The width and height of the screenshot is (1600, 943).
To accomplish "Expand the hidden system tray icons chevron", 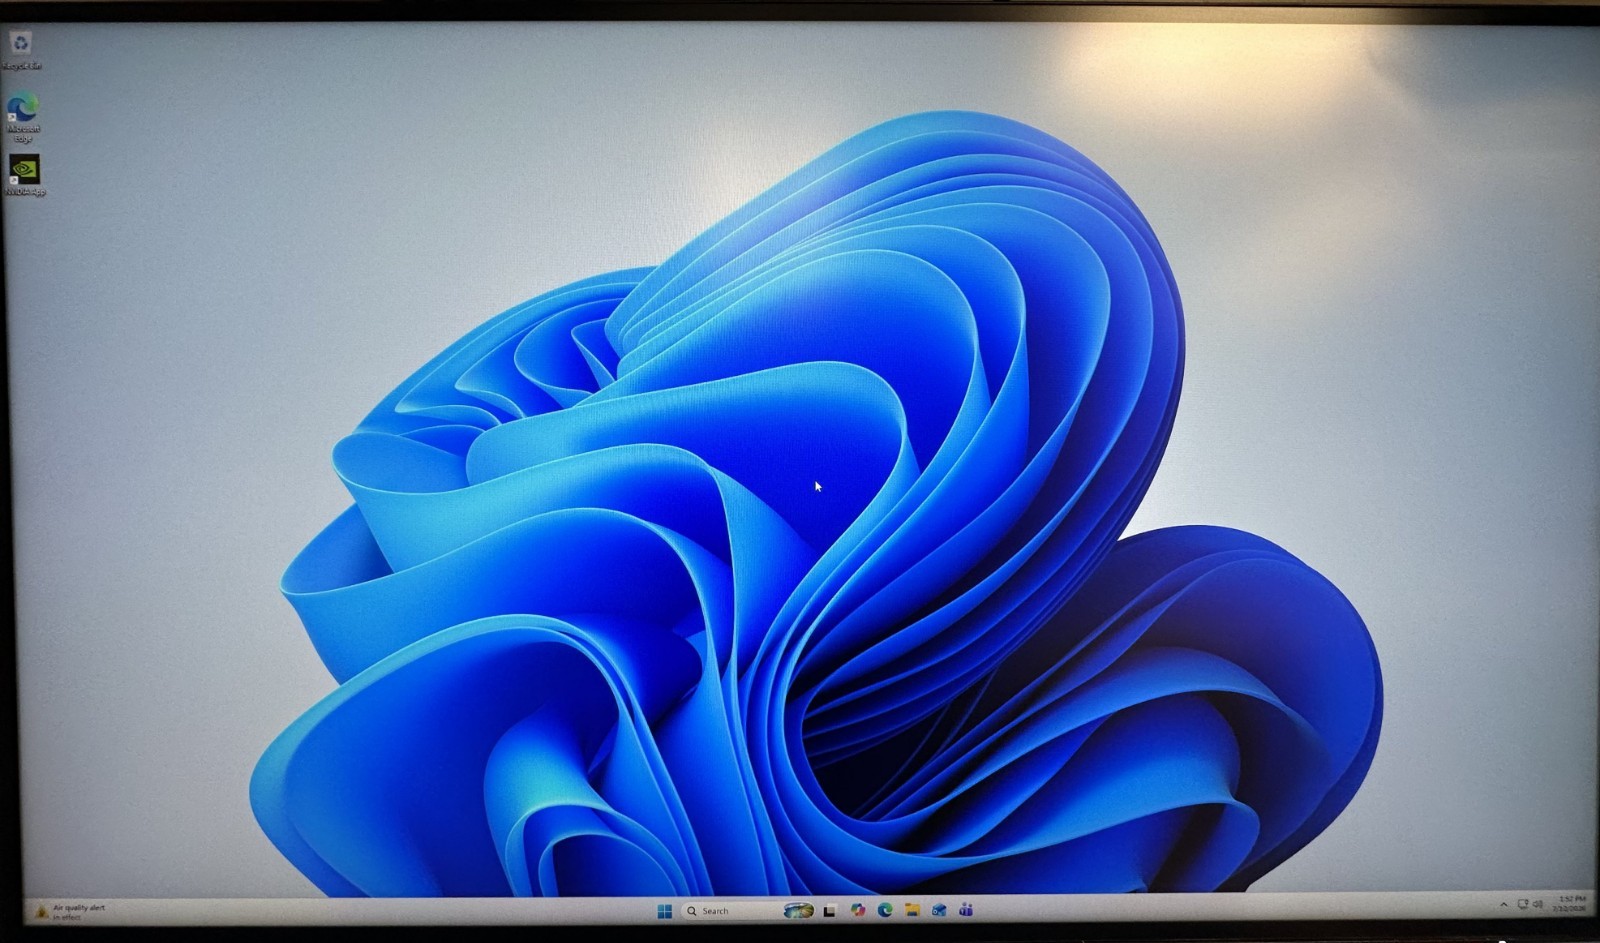I will click(x=1503, y=904).
